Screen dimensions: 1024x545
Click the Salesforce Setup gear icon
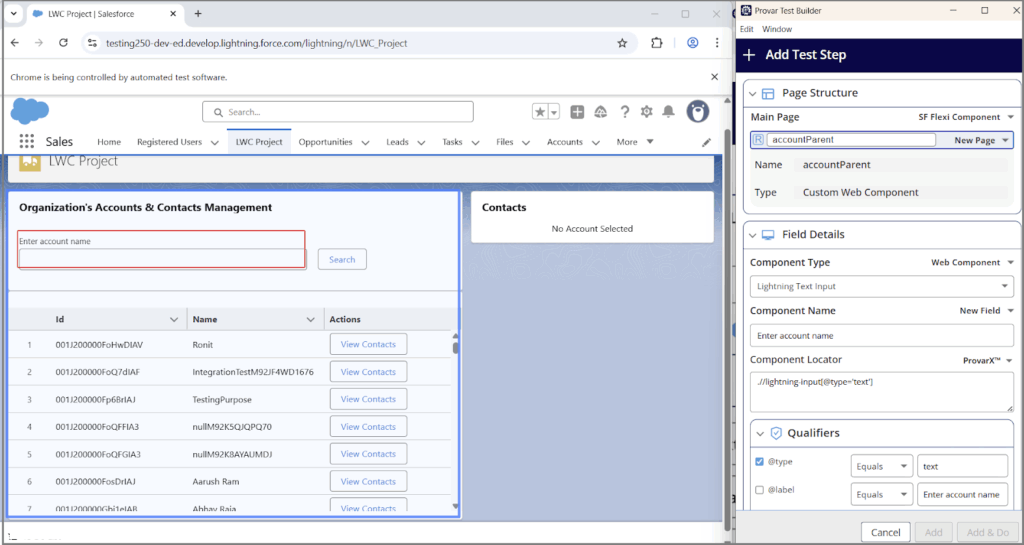[x=647, y=112]
